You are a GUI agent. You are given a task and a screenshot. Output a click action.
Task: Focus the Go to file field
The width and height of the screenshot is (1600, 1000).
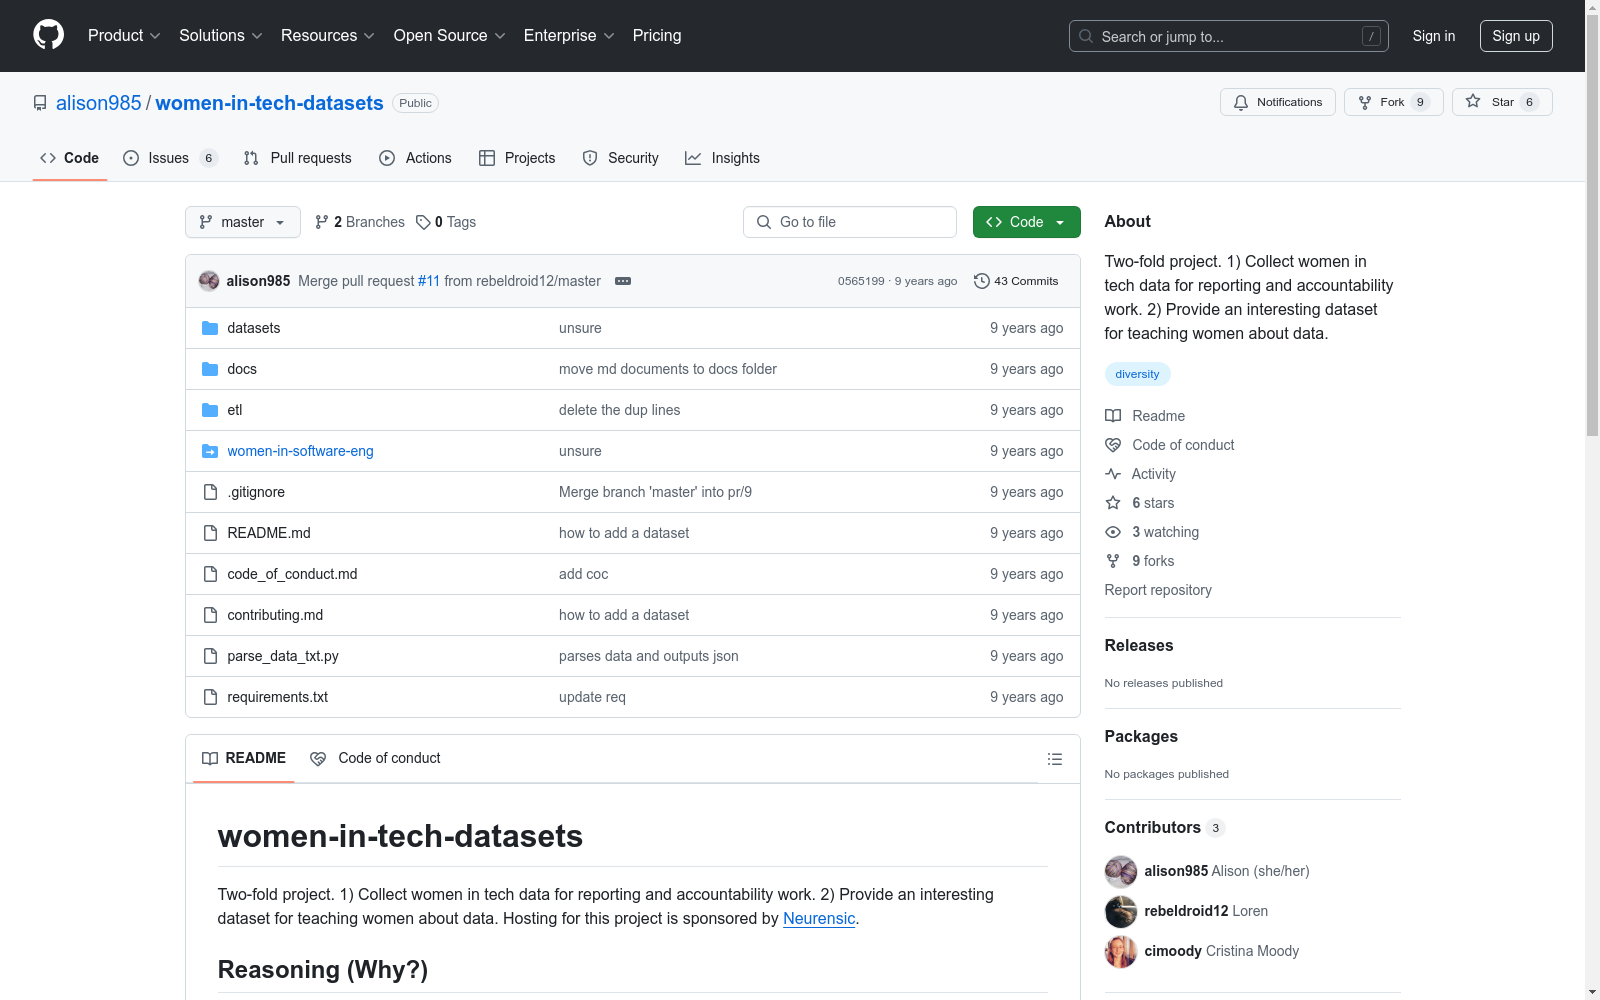850,222
